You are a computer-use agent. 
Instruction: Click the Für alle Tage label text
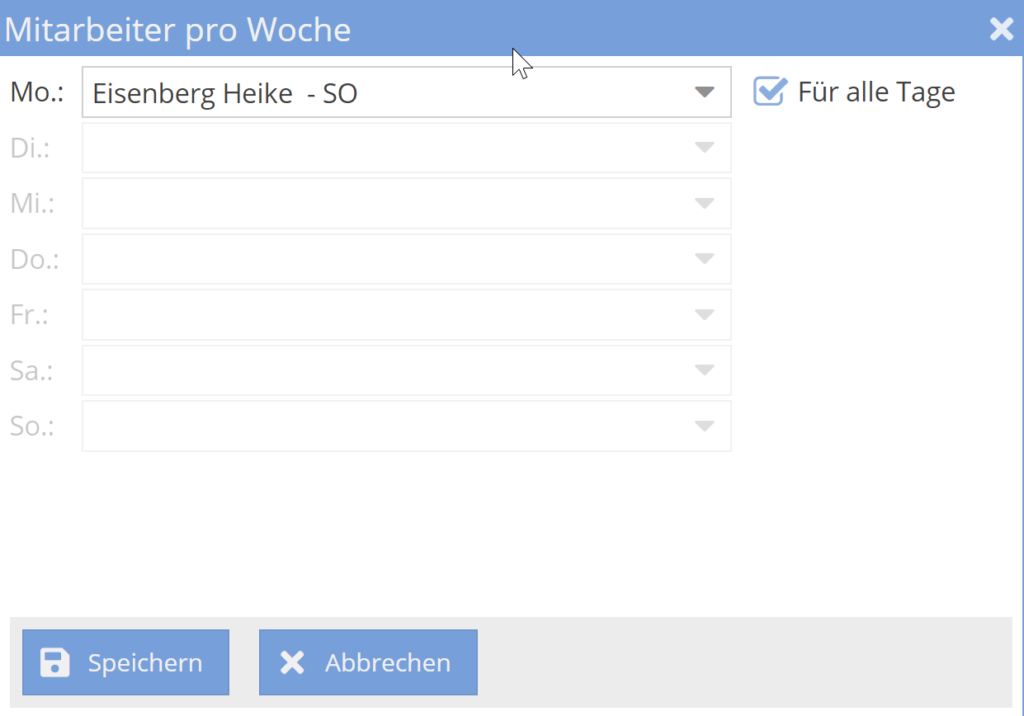pyautogui.click(x=875, y=91)
